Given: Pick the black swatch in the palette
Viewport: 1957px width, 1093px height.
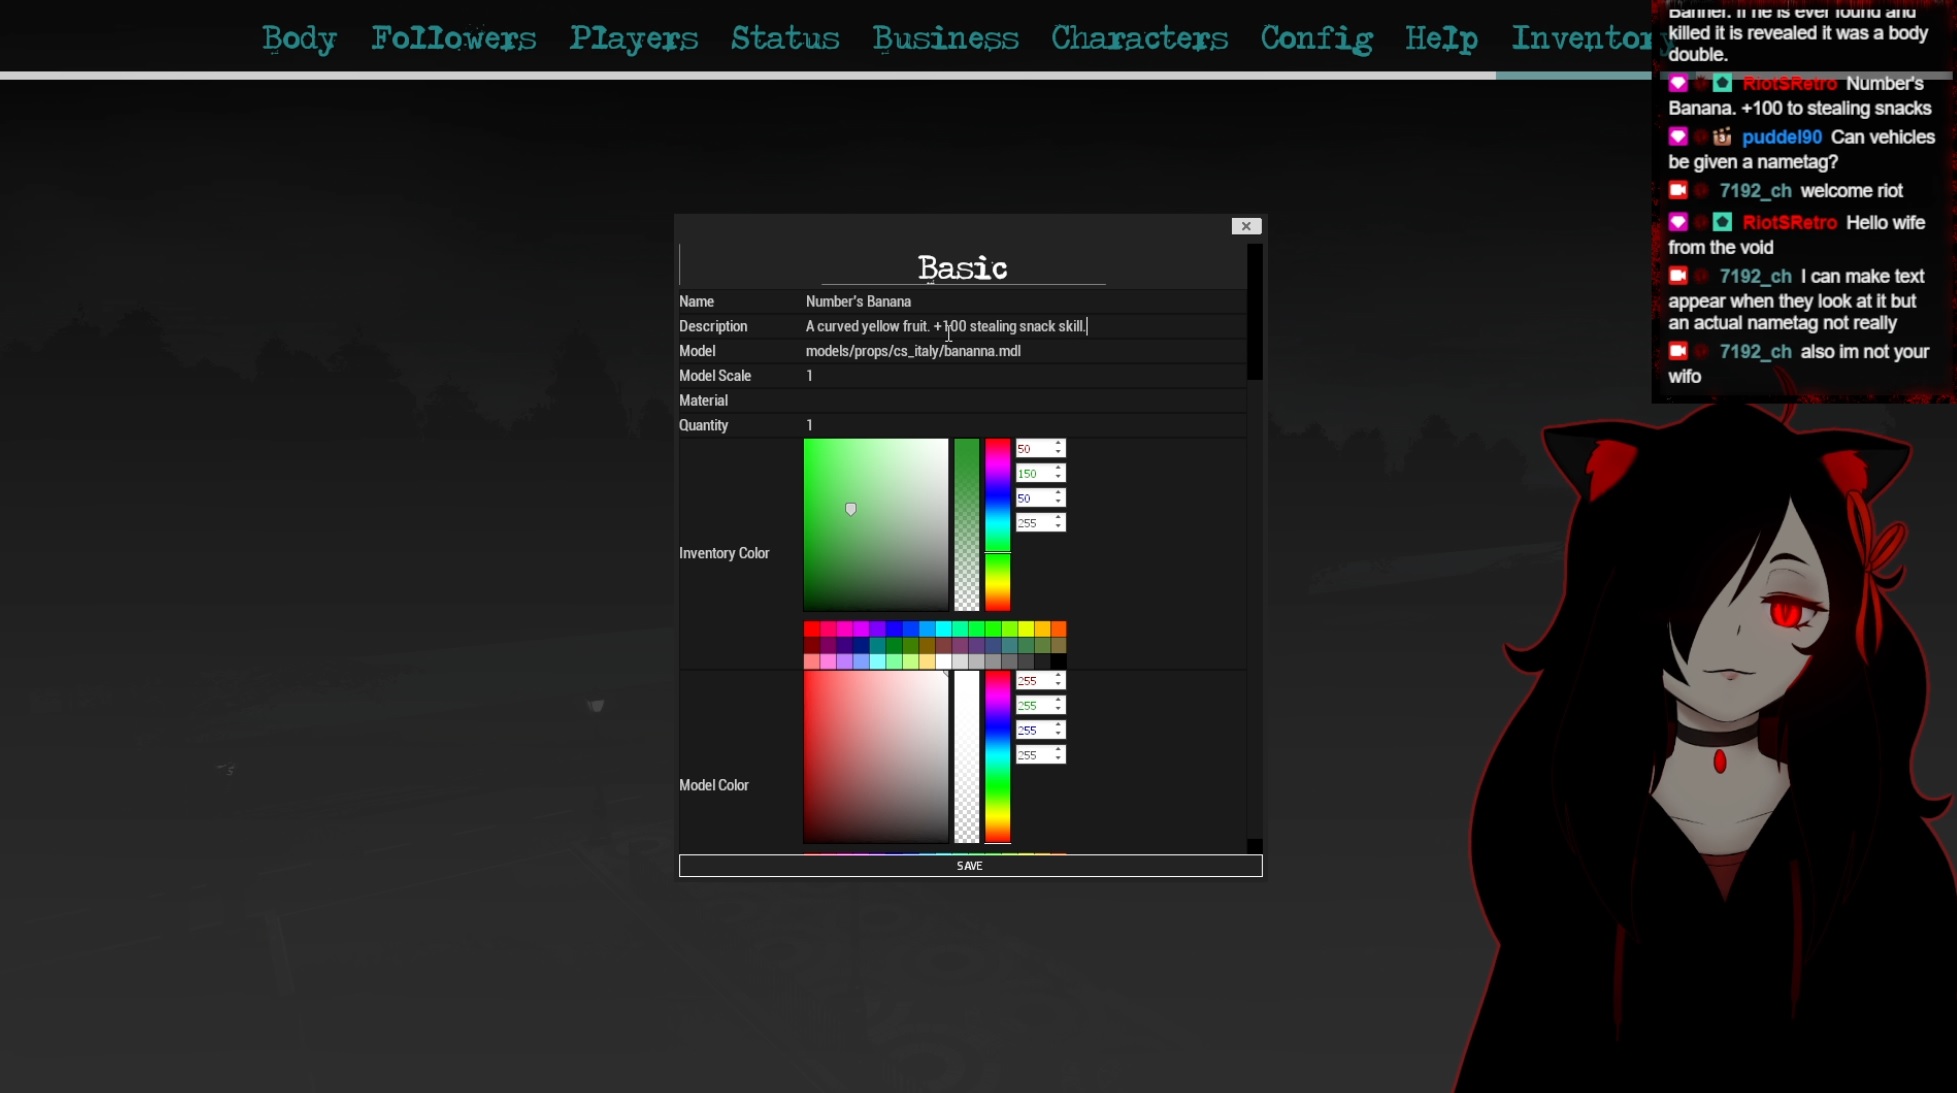Looking at the screenshot, I should click(1058, 661).
